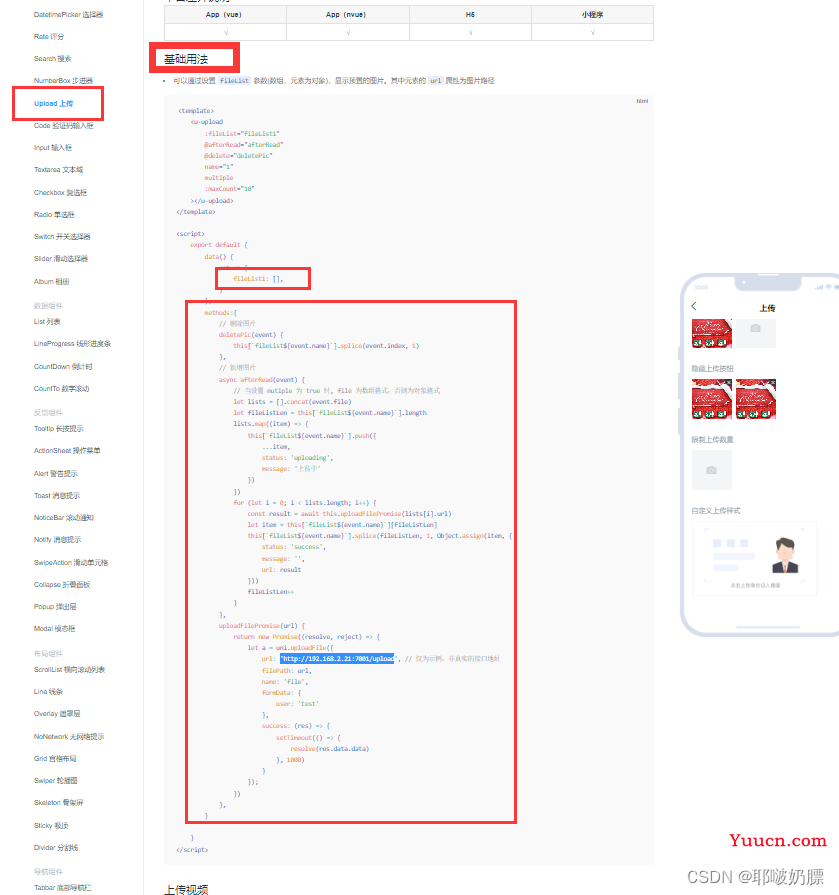This screenshot has width=839, height=895.
Task: Open DatetimePicker 选择器 in sidebar
Action: coord(68,15)
